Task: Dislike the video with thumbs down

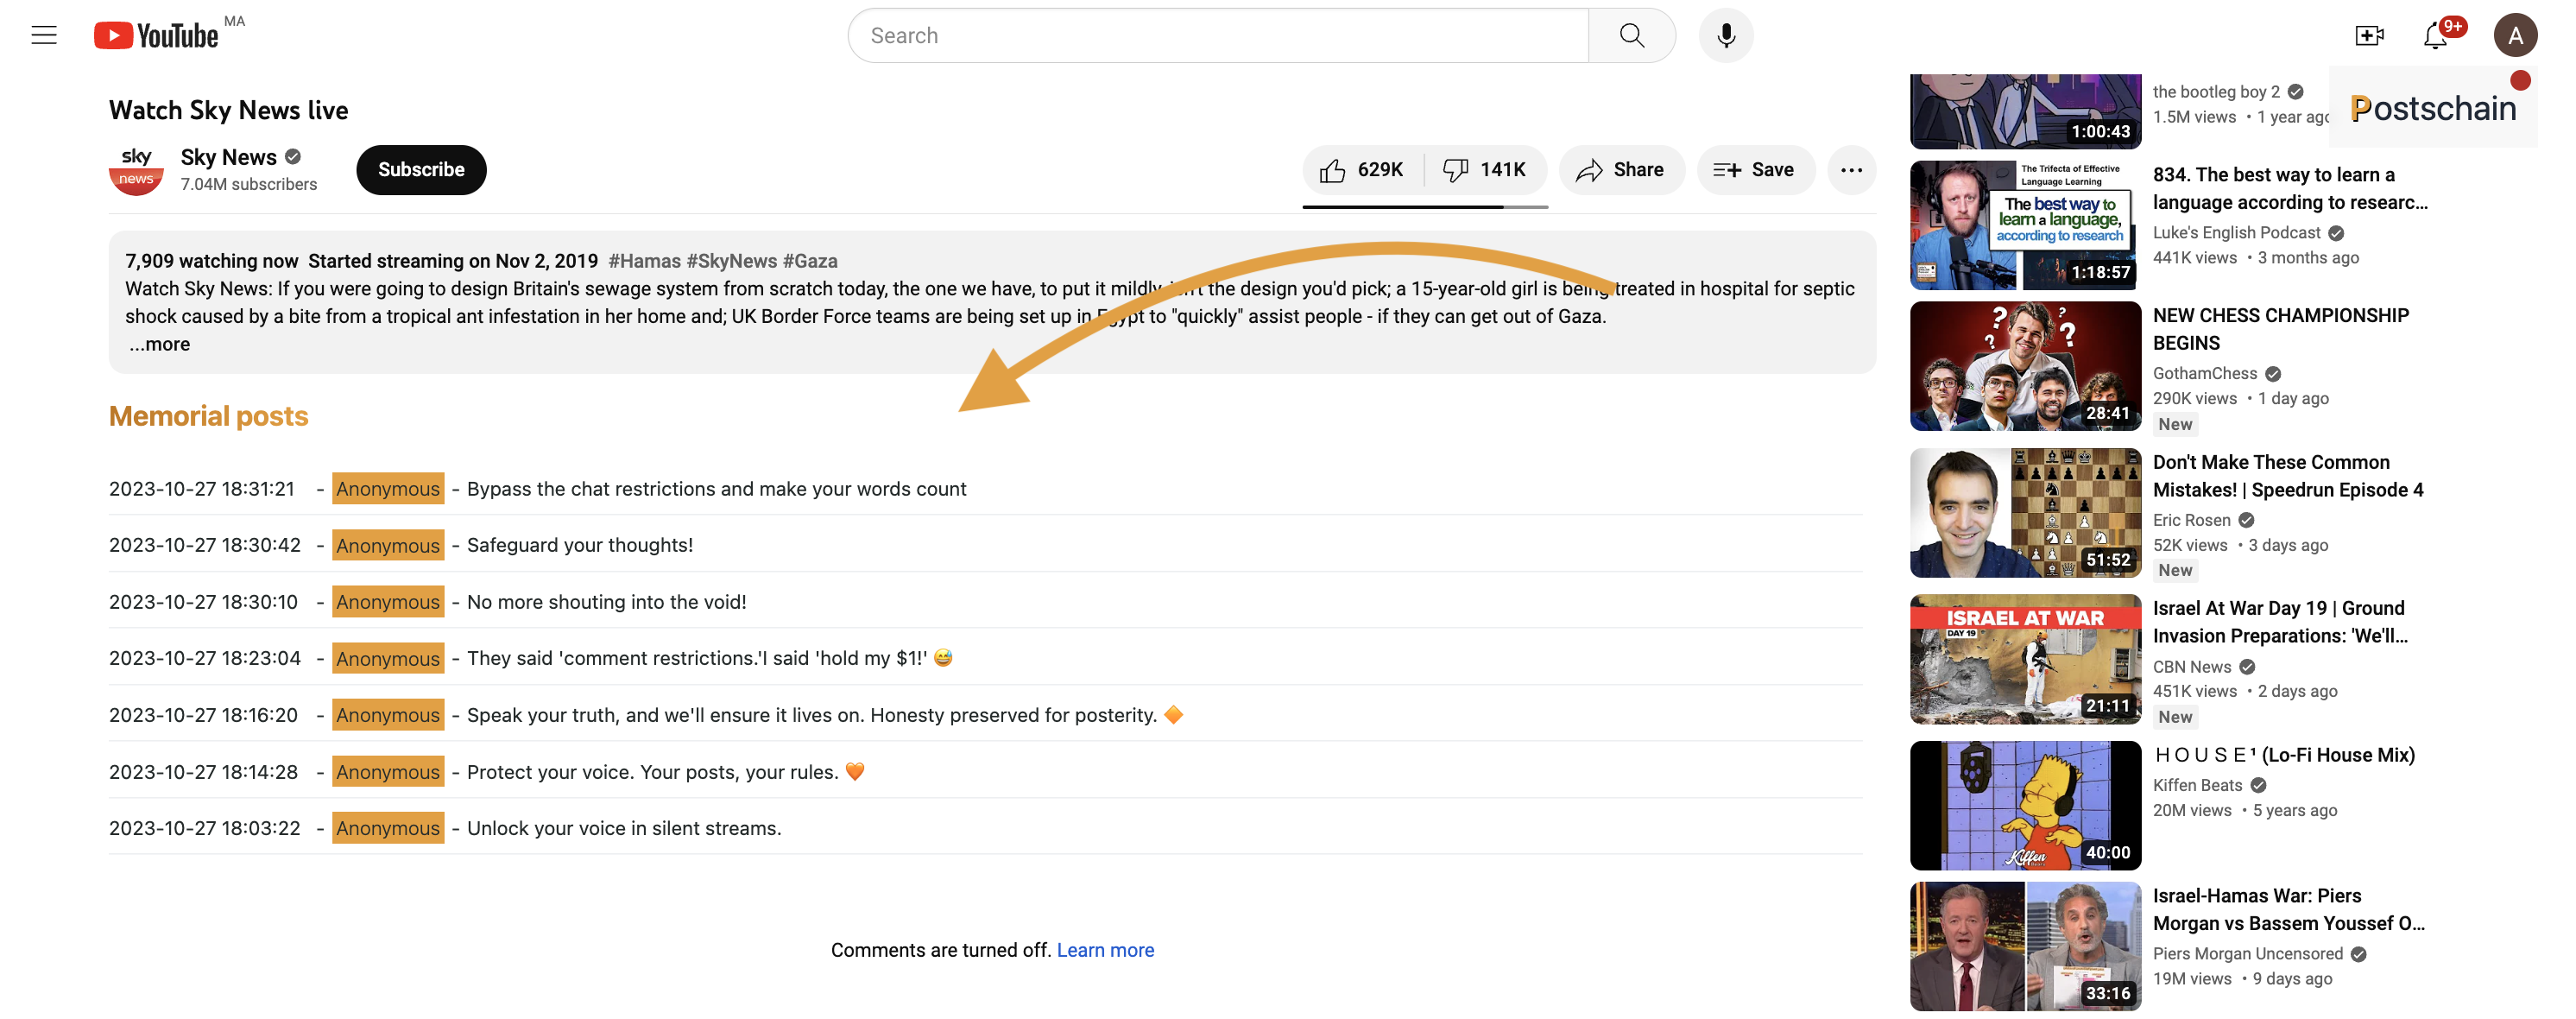Action: 1485,170
